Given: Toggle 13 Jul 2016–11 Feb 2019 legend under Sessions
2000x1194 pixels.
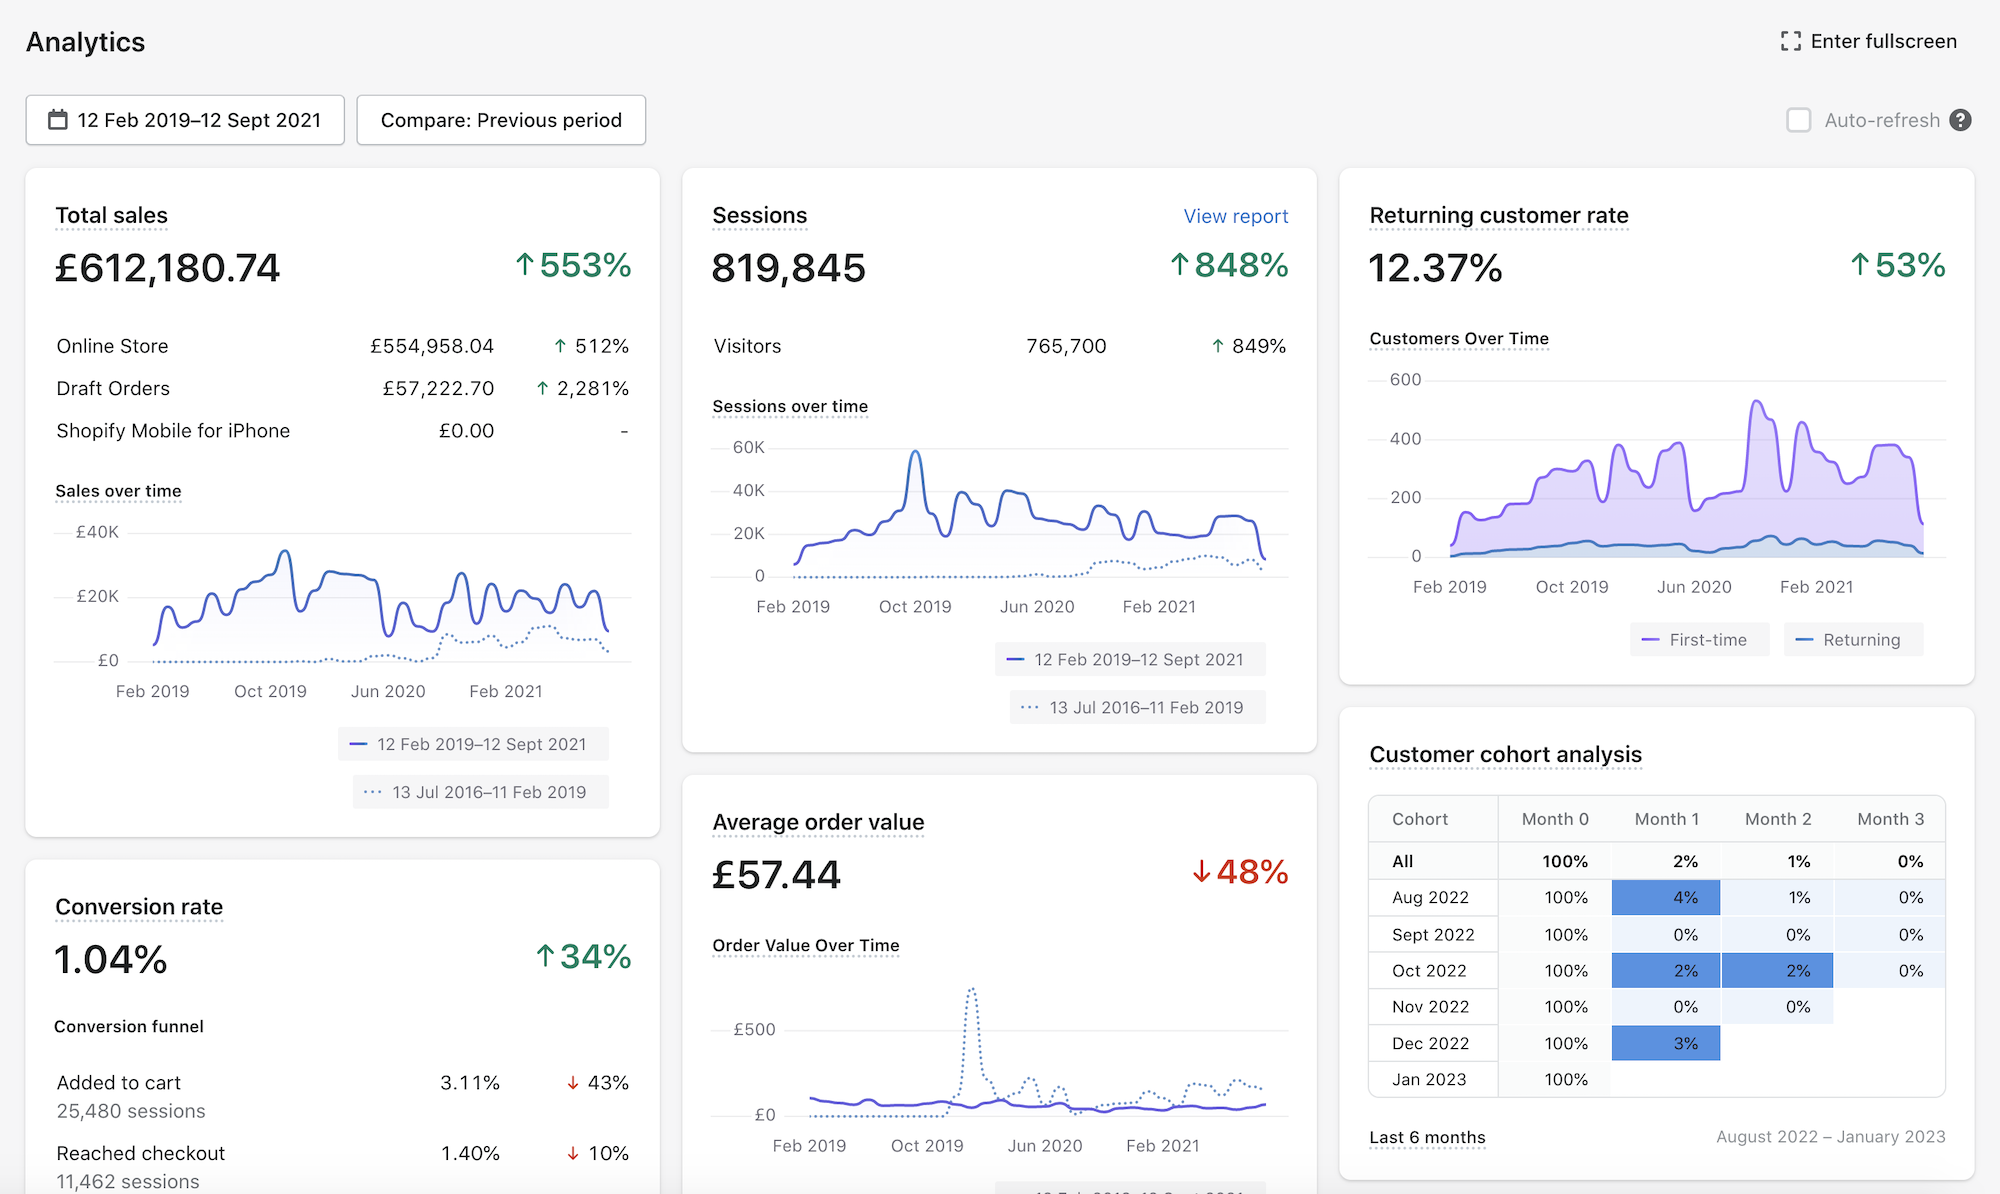Looking at the screenshot, I should (x=1137, y=707).
